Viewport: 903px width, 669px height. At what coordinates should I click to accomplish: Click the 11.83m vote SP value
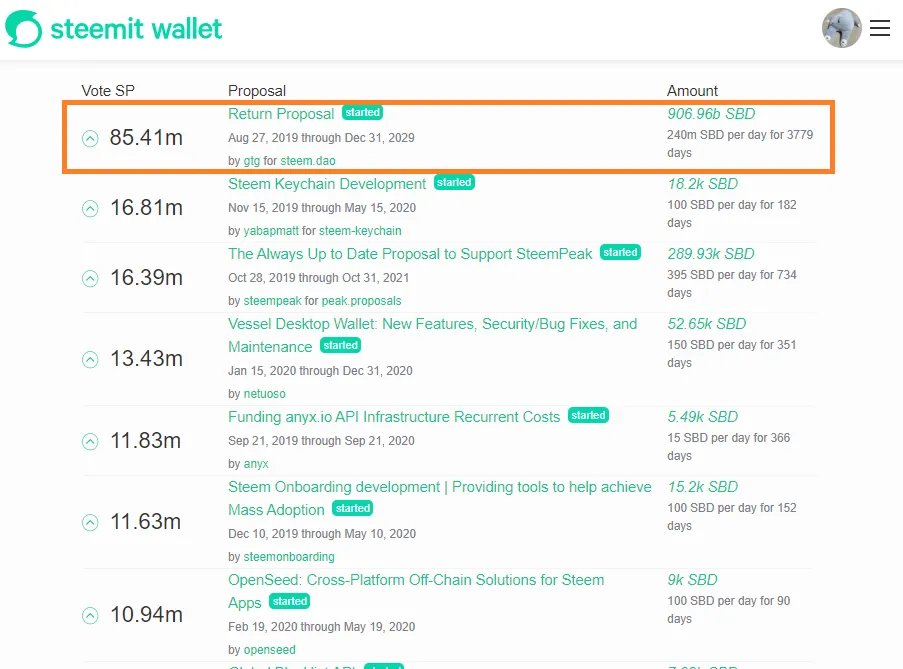point(145,441)
